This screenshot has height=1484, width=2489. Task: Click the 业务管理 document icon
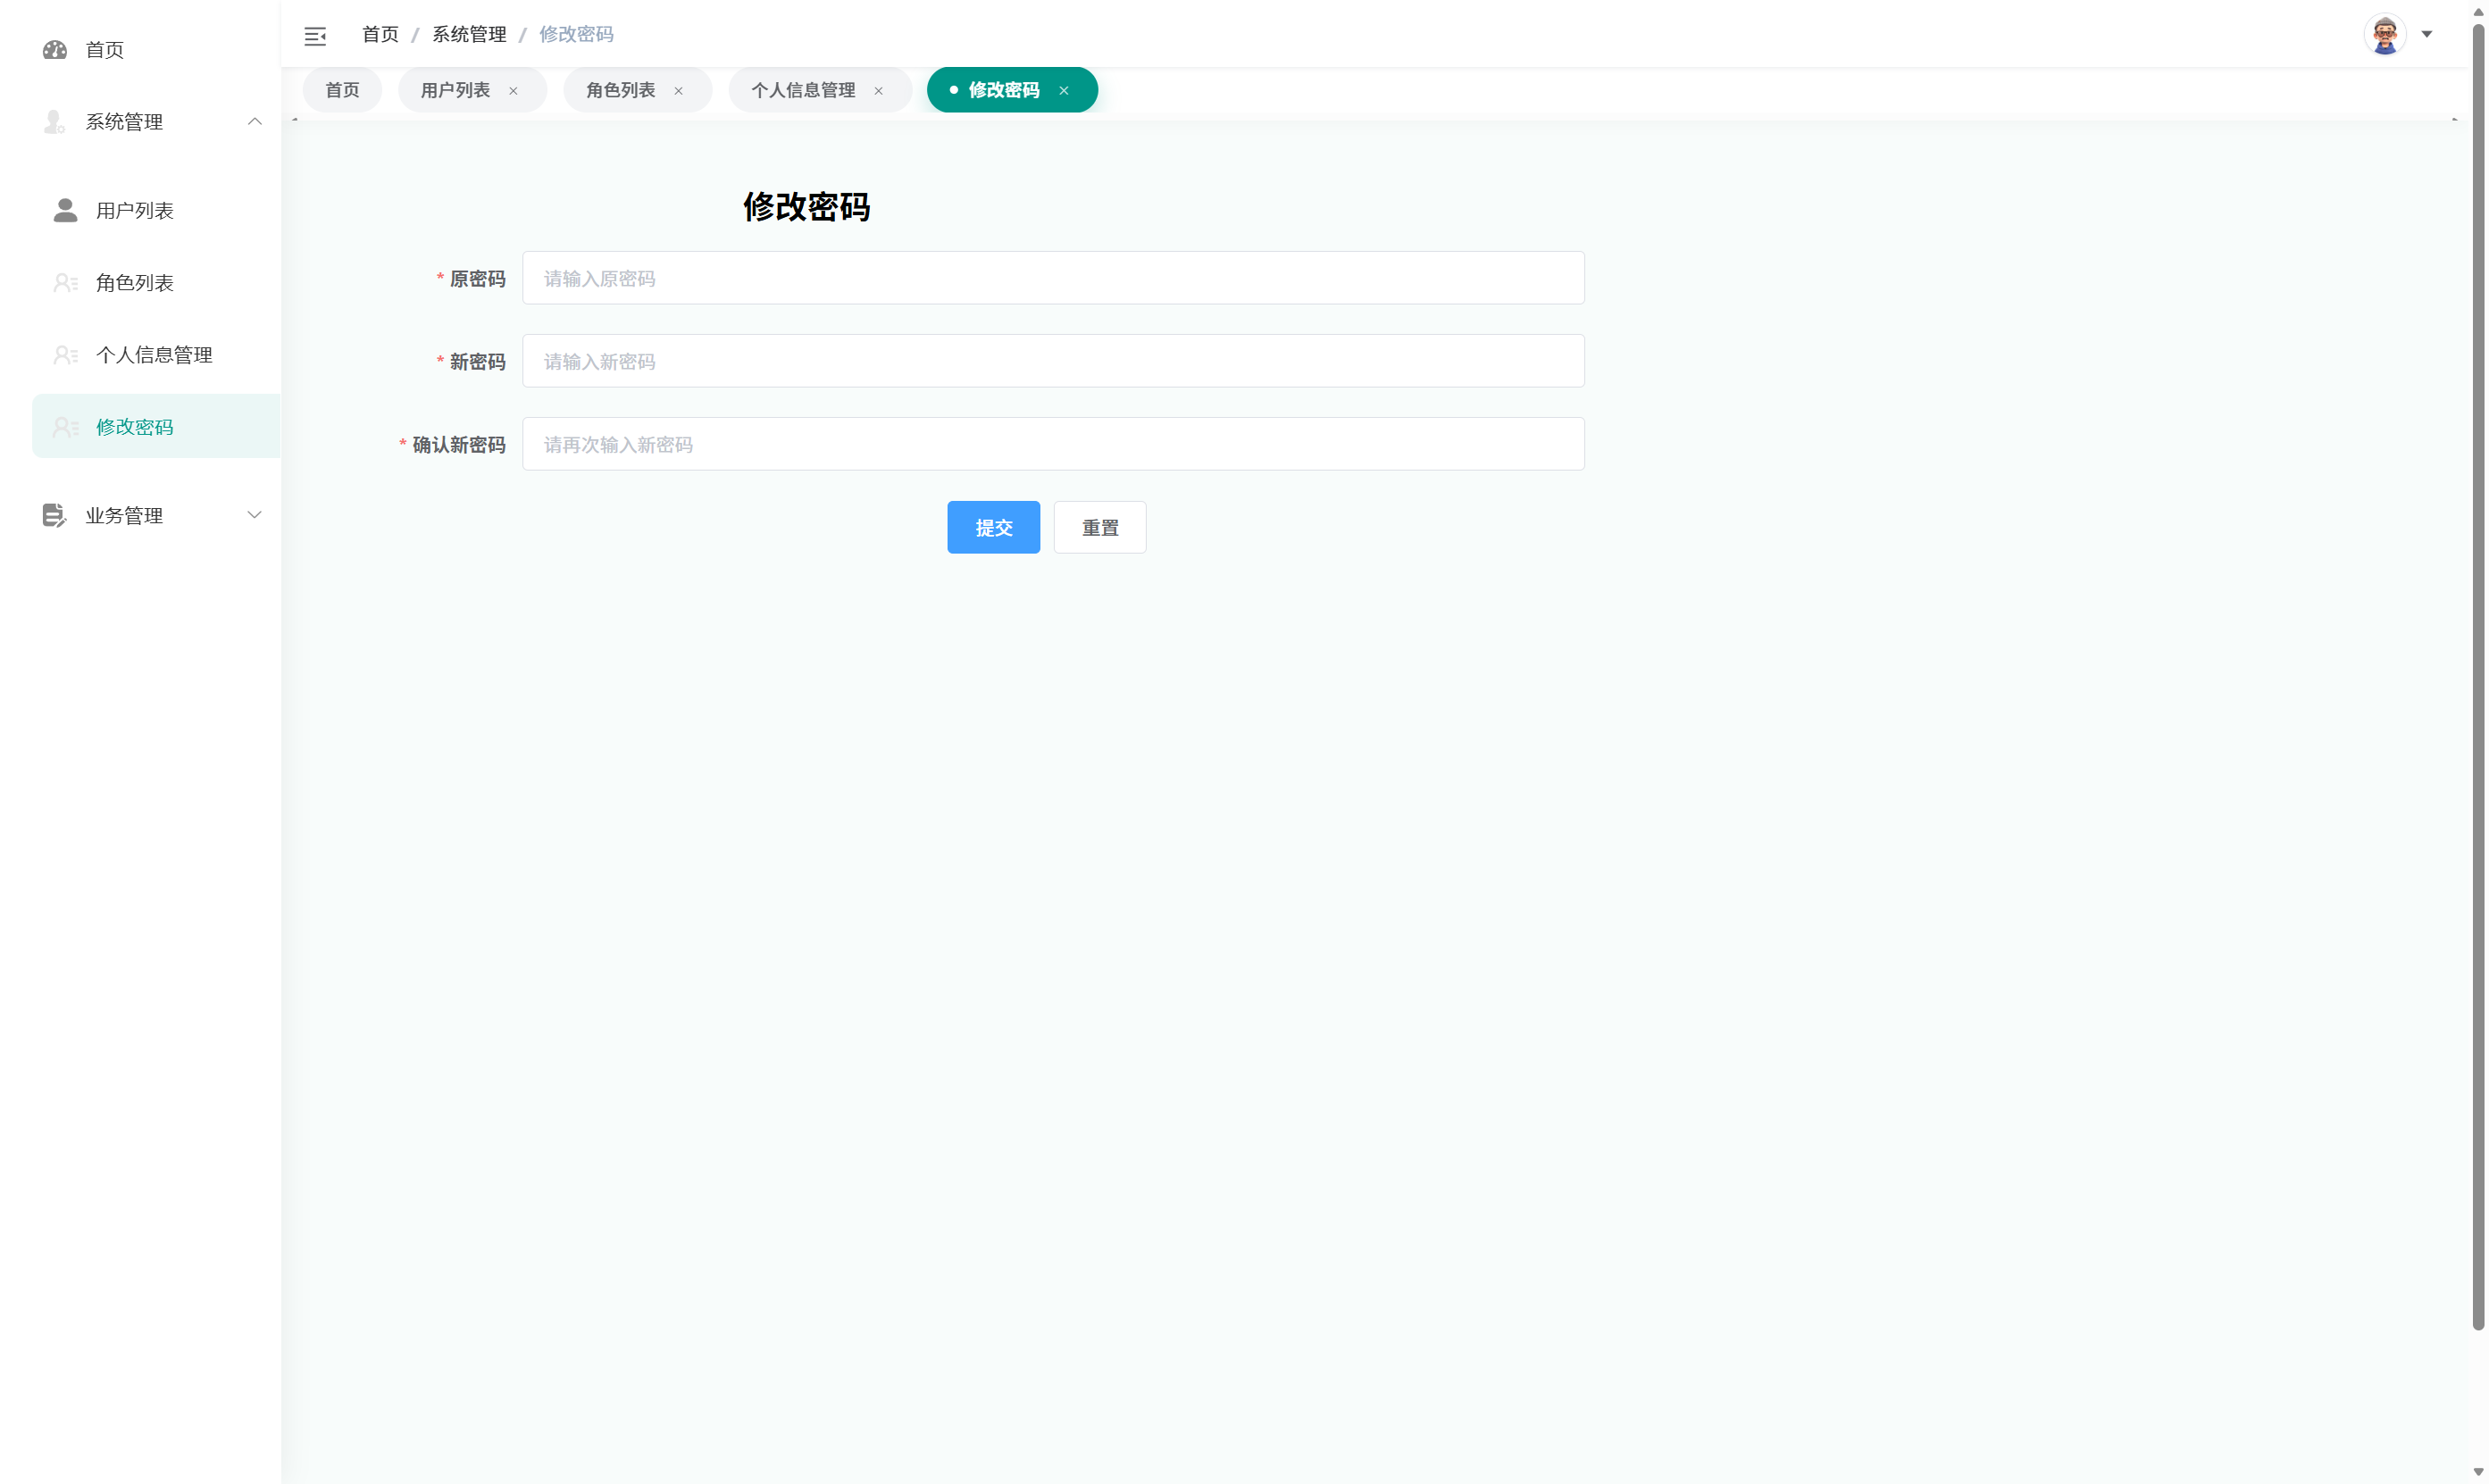tap(54, 515)
